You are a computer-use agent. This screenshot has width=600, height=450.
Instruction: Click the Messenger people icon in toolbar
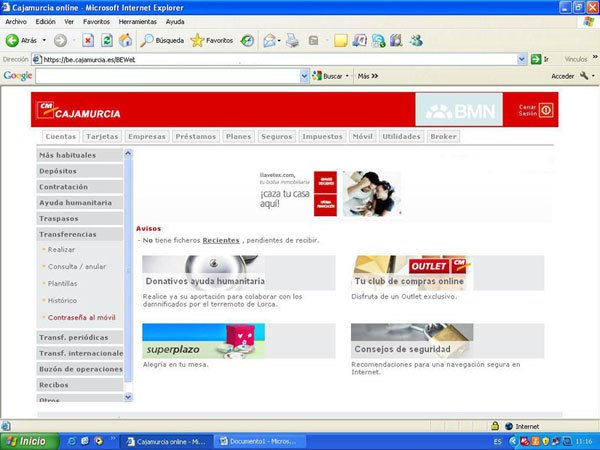(x=416, y=40)
